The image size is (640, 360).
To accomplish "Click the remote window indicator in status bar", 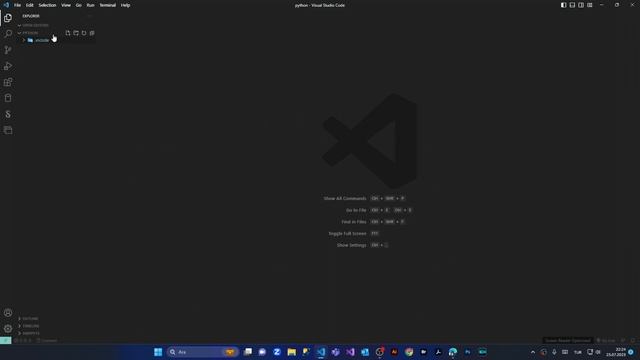I will click(x=5, y=340).
